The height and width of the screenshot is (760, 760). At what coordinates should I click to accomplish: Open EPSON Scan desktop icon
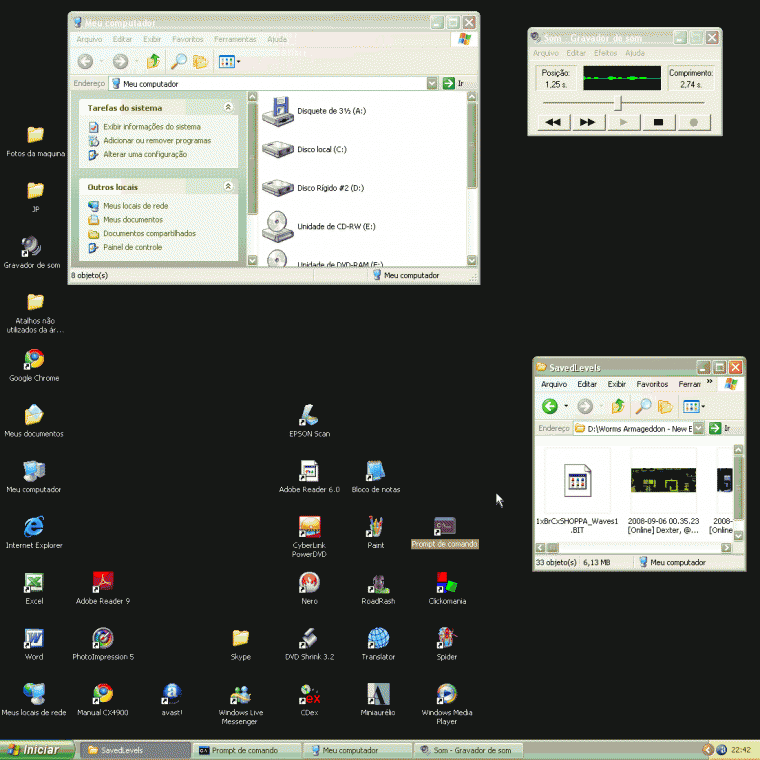point(309,421)
